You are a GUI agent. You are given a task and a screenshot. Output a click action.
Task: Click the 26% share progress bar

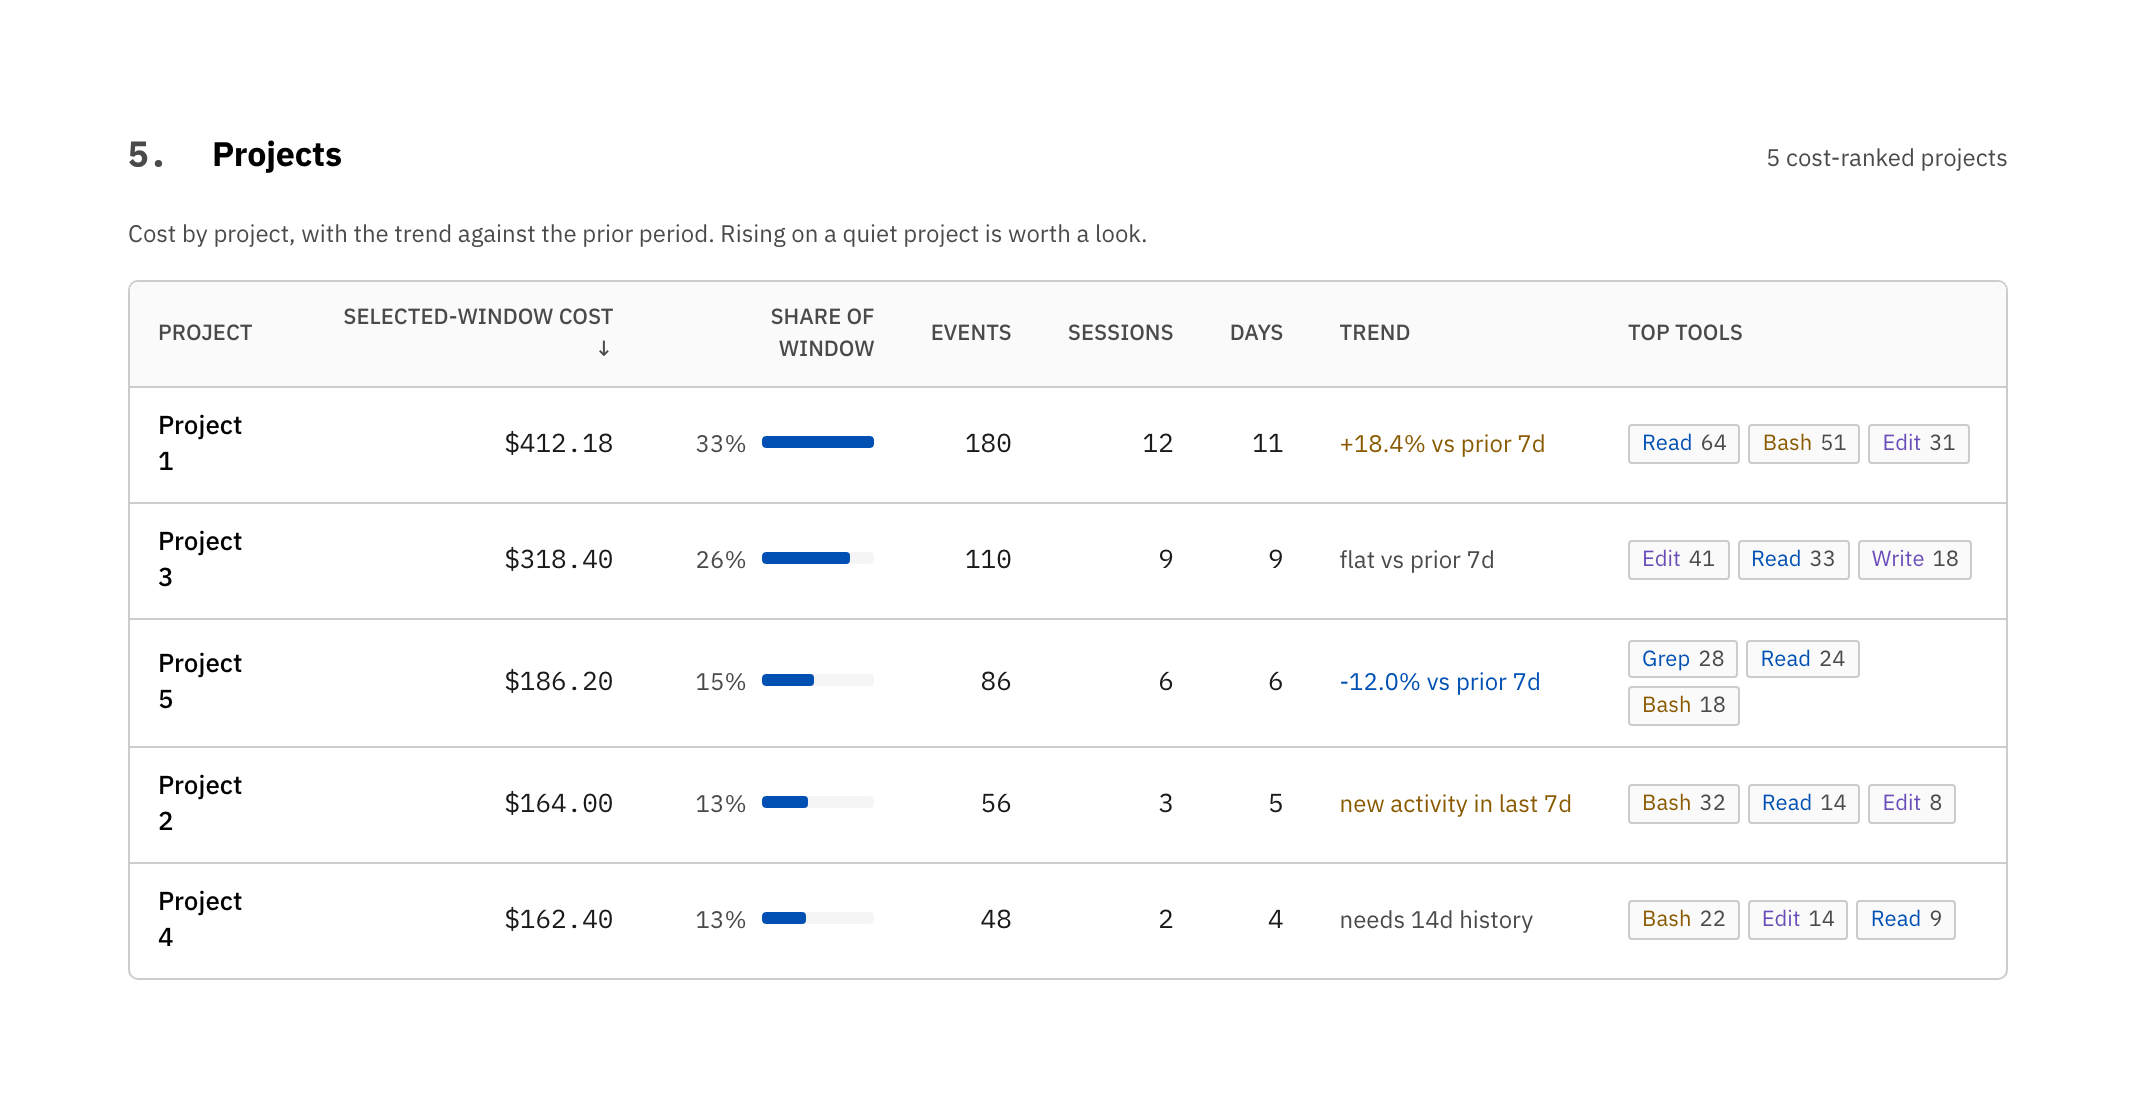point(818,558)
